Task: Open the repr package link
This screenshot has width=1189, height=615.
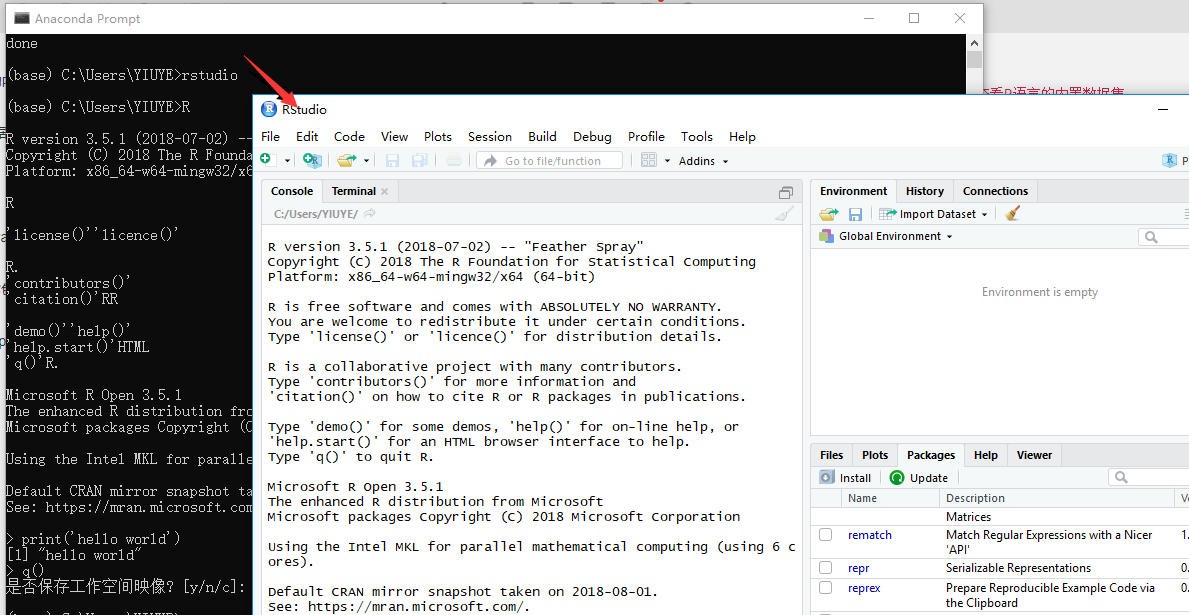Action: [x=858, y=568]
